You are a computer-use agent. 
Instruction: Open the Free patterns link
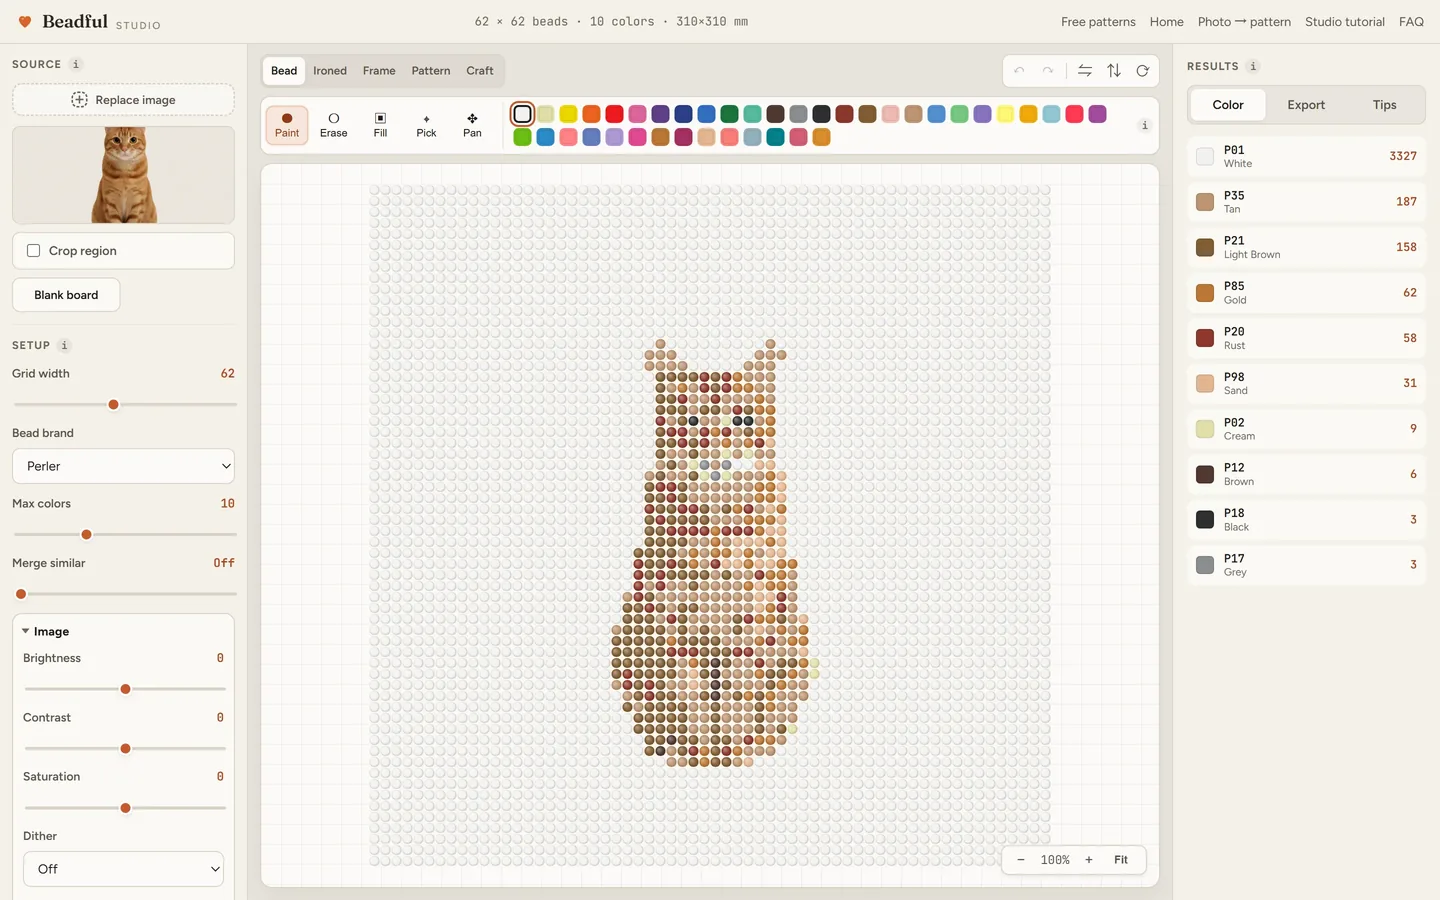pyautogui.click(x=1098, y=22)
